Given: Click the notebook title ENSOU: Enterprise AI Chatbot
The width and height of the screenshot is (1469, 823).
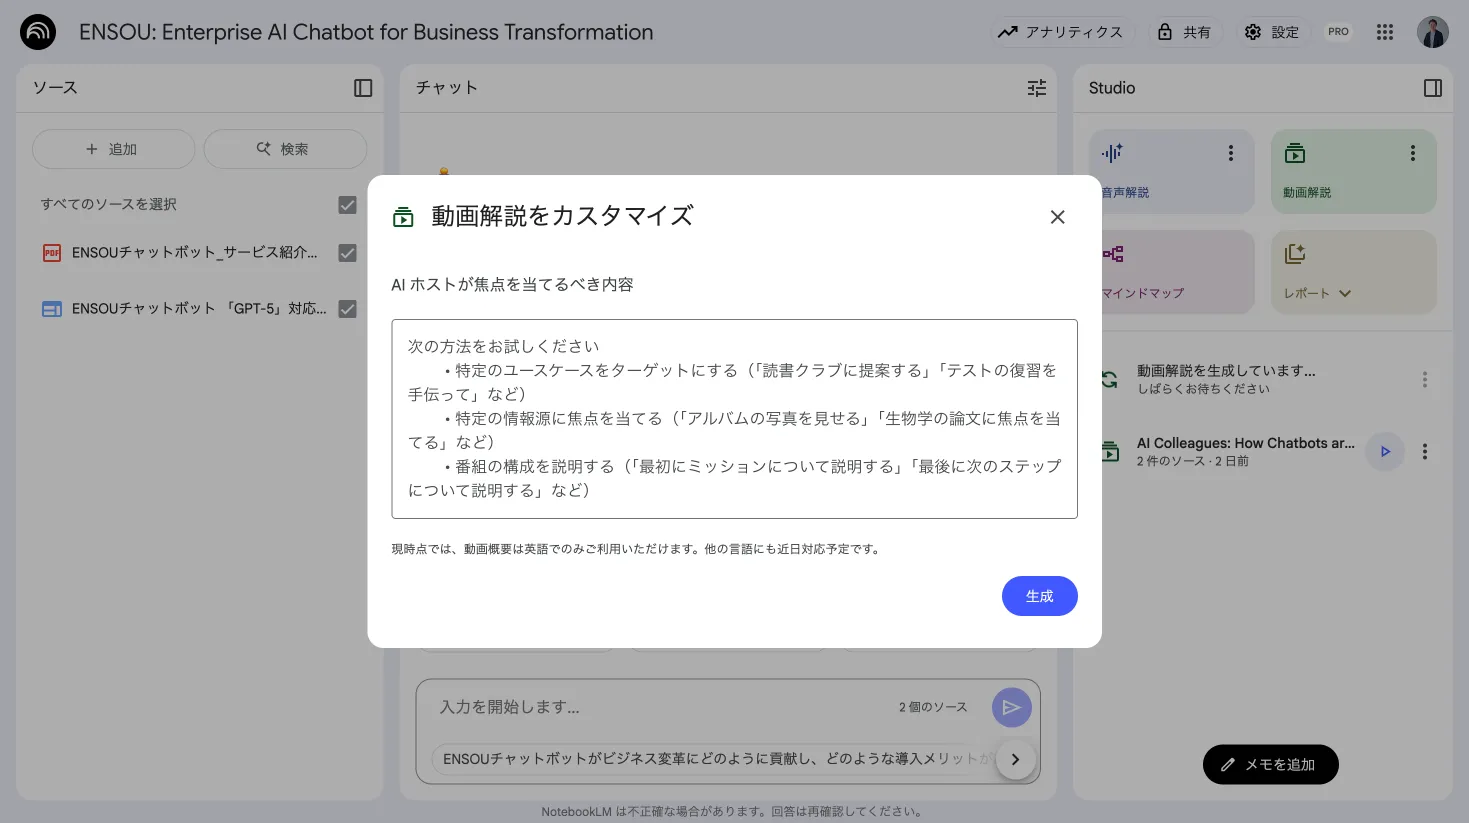Looking at the screenshot, I should click(x=366, y=32).
